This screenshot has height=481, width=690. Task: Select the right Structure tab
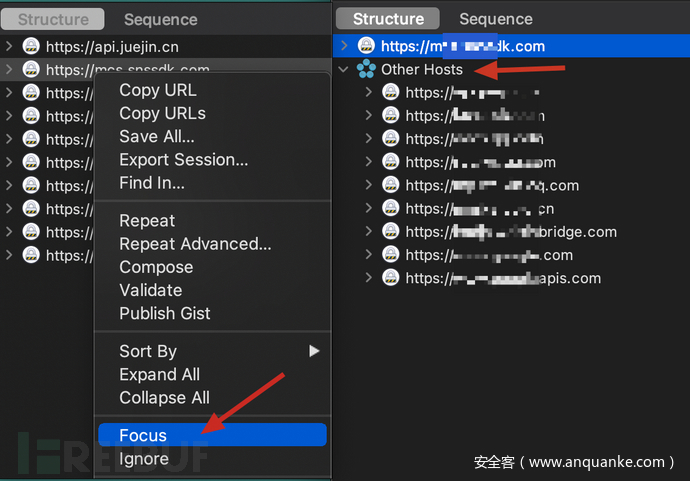pos(388,19)
